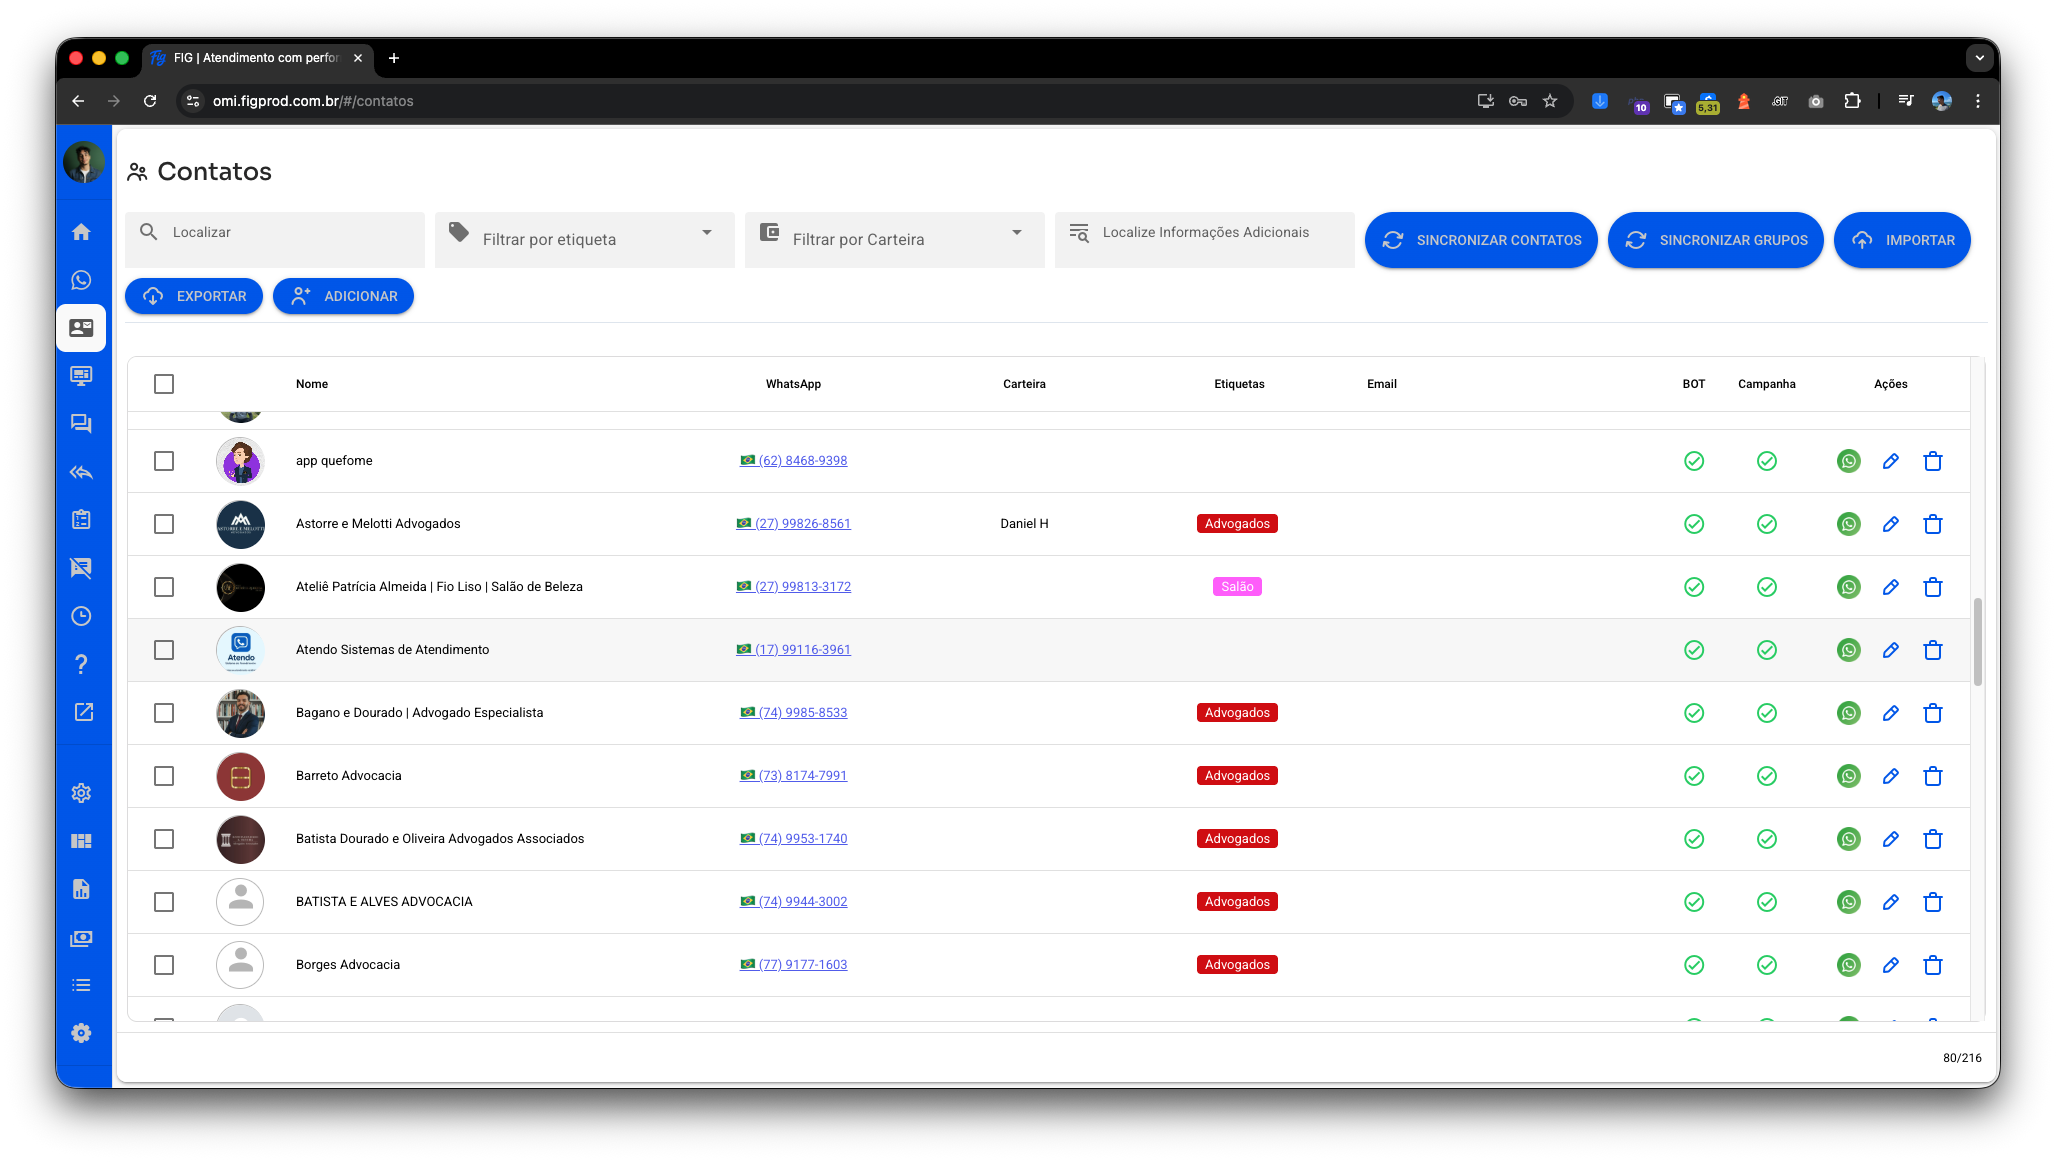Image resolution: width=2056 pixels, height=1162 pixels.
Task: Click the home icon in the sidebar
Action: (x=81, y=232)
